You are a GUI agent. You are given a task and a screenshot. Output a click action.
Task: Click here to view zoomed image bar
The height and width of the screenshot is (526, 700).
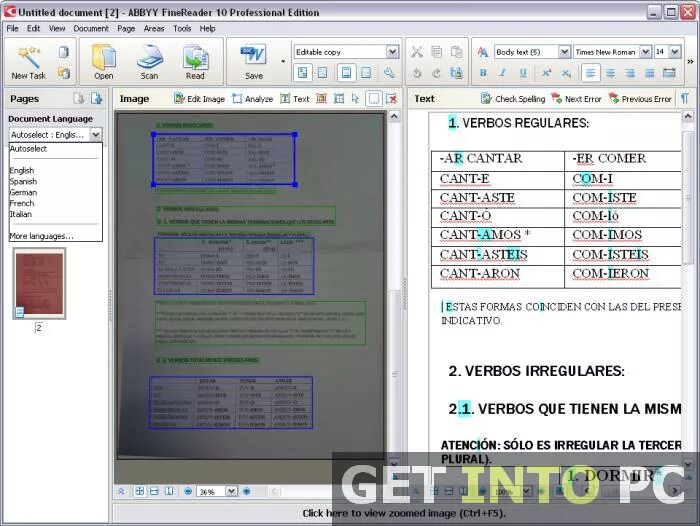tap(404, 513)
